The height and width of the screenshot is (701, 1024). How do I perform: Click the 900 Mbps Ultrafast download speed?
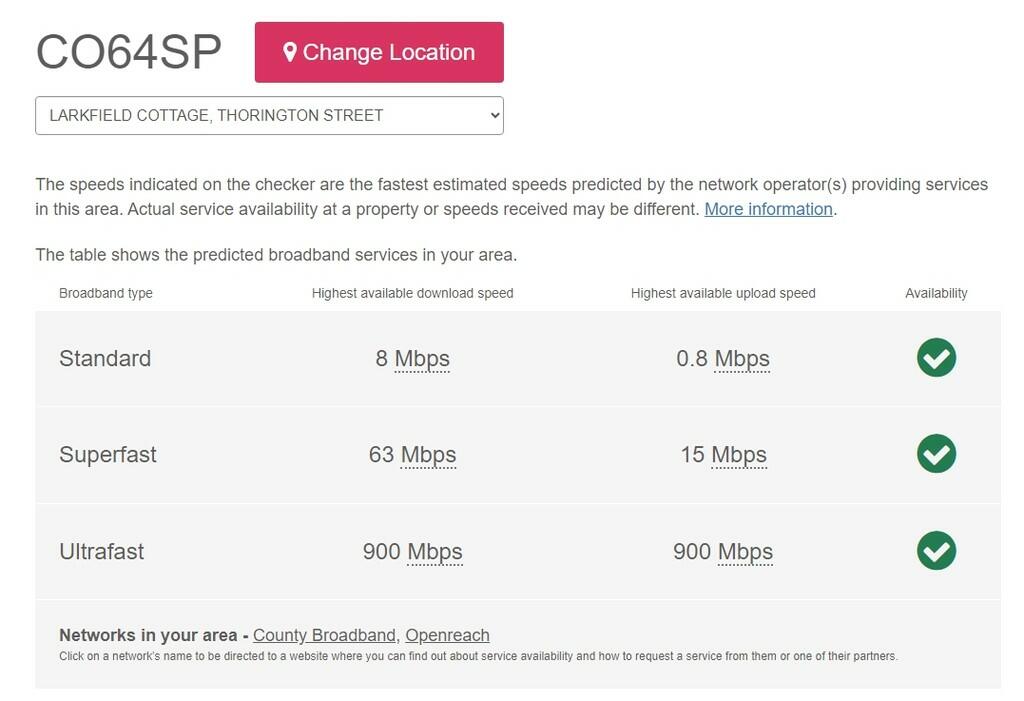point(413,551)
